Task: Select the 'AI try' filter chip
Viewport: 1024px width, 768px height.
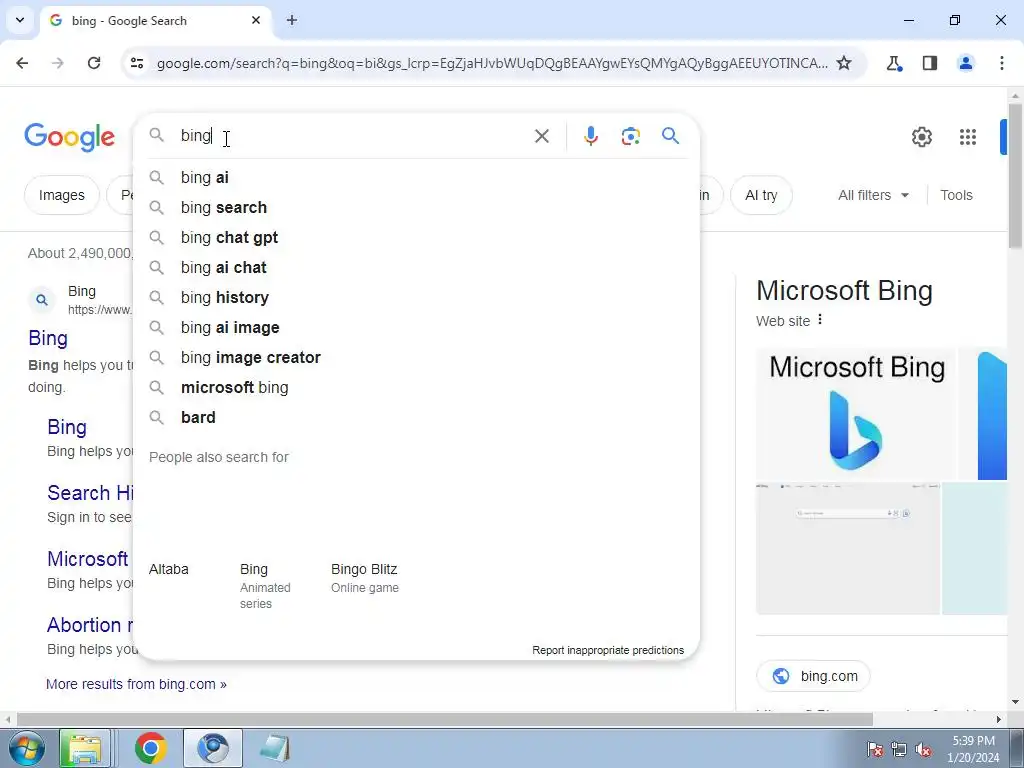Action: click(761, 195)
